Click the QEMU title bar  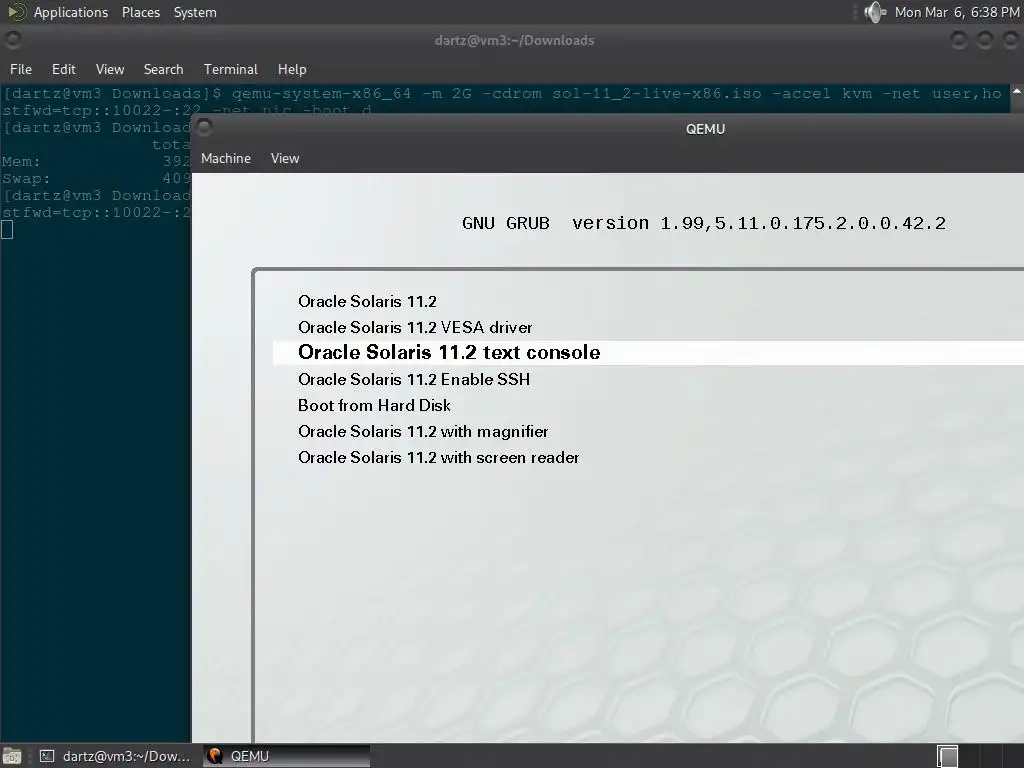point(607,129)
